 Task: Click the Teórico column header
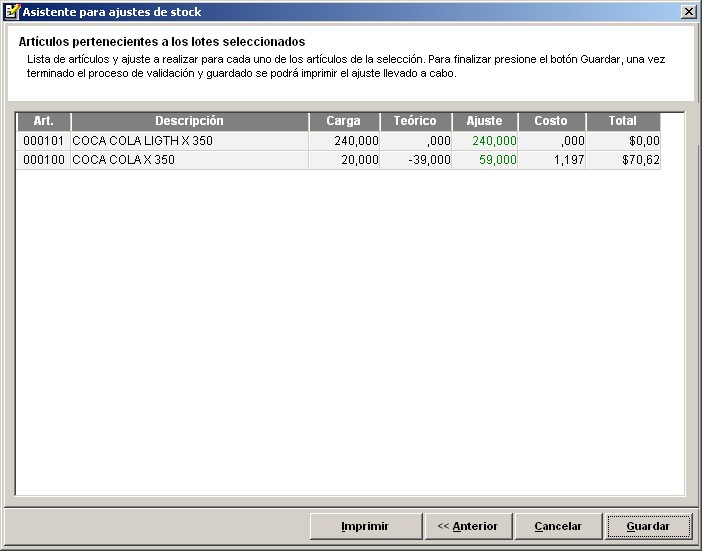[x=416, y=121]
